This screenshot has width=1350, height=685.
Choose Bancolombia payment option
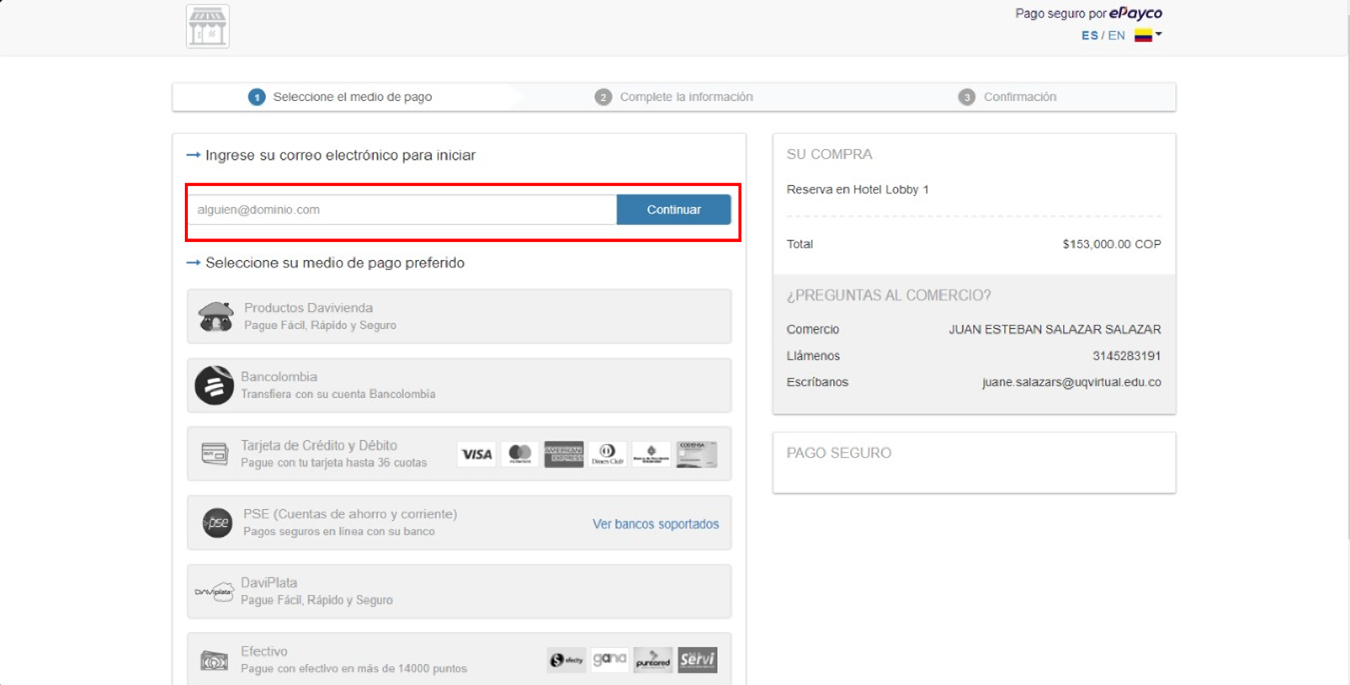(x=459, y=385)
